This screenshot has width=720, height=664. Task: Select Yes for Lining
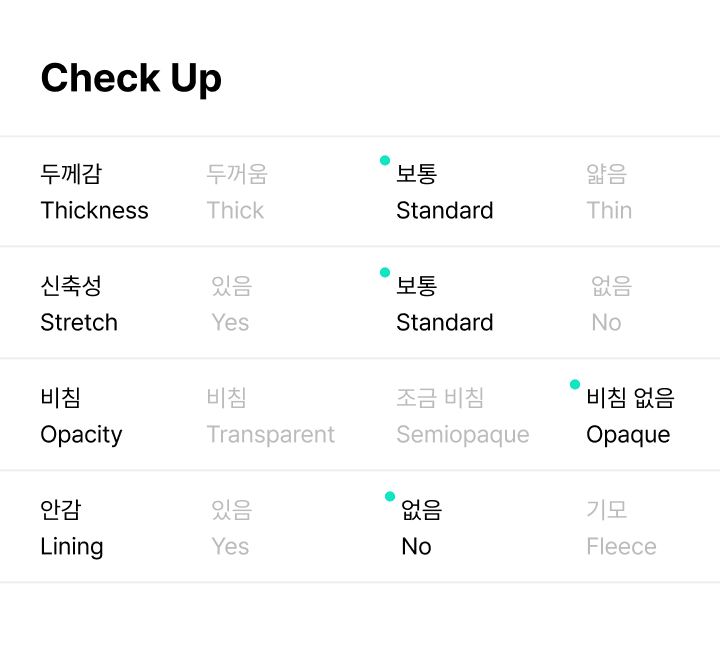point(231,528)
